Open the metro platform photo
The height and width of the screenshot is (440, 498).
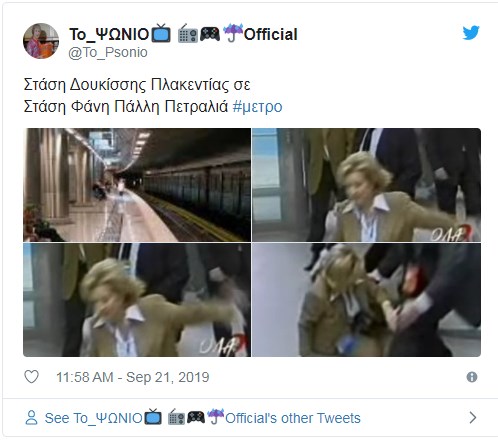tap(137, 185)
